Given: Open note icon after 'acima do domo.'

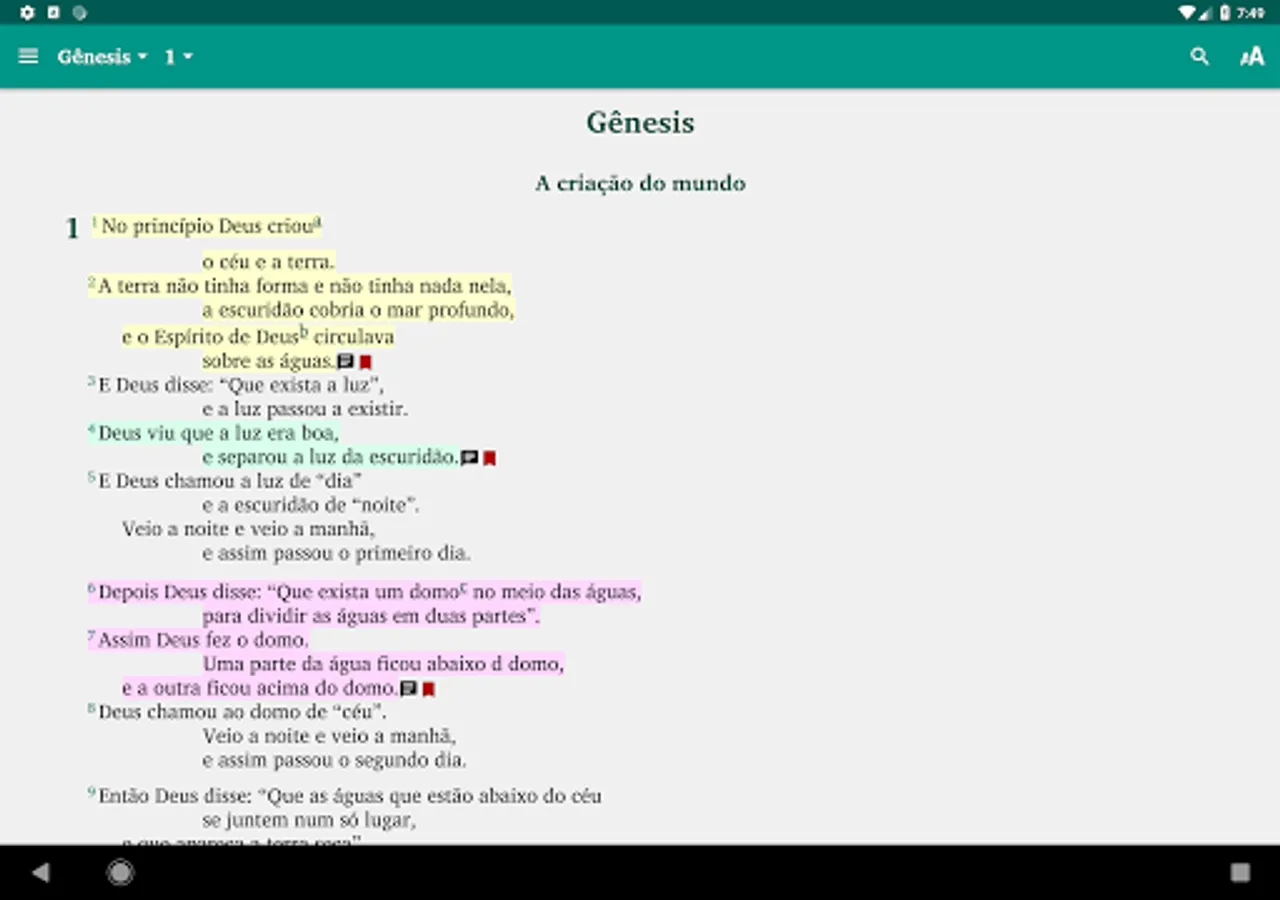Looking at the screenshot, I should [x=408, y=689].
